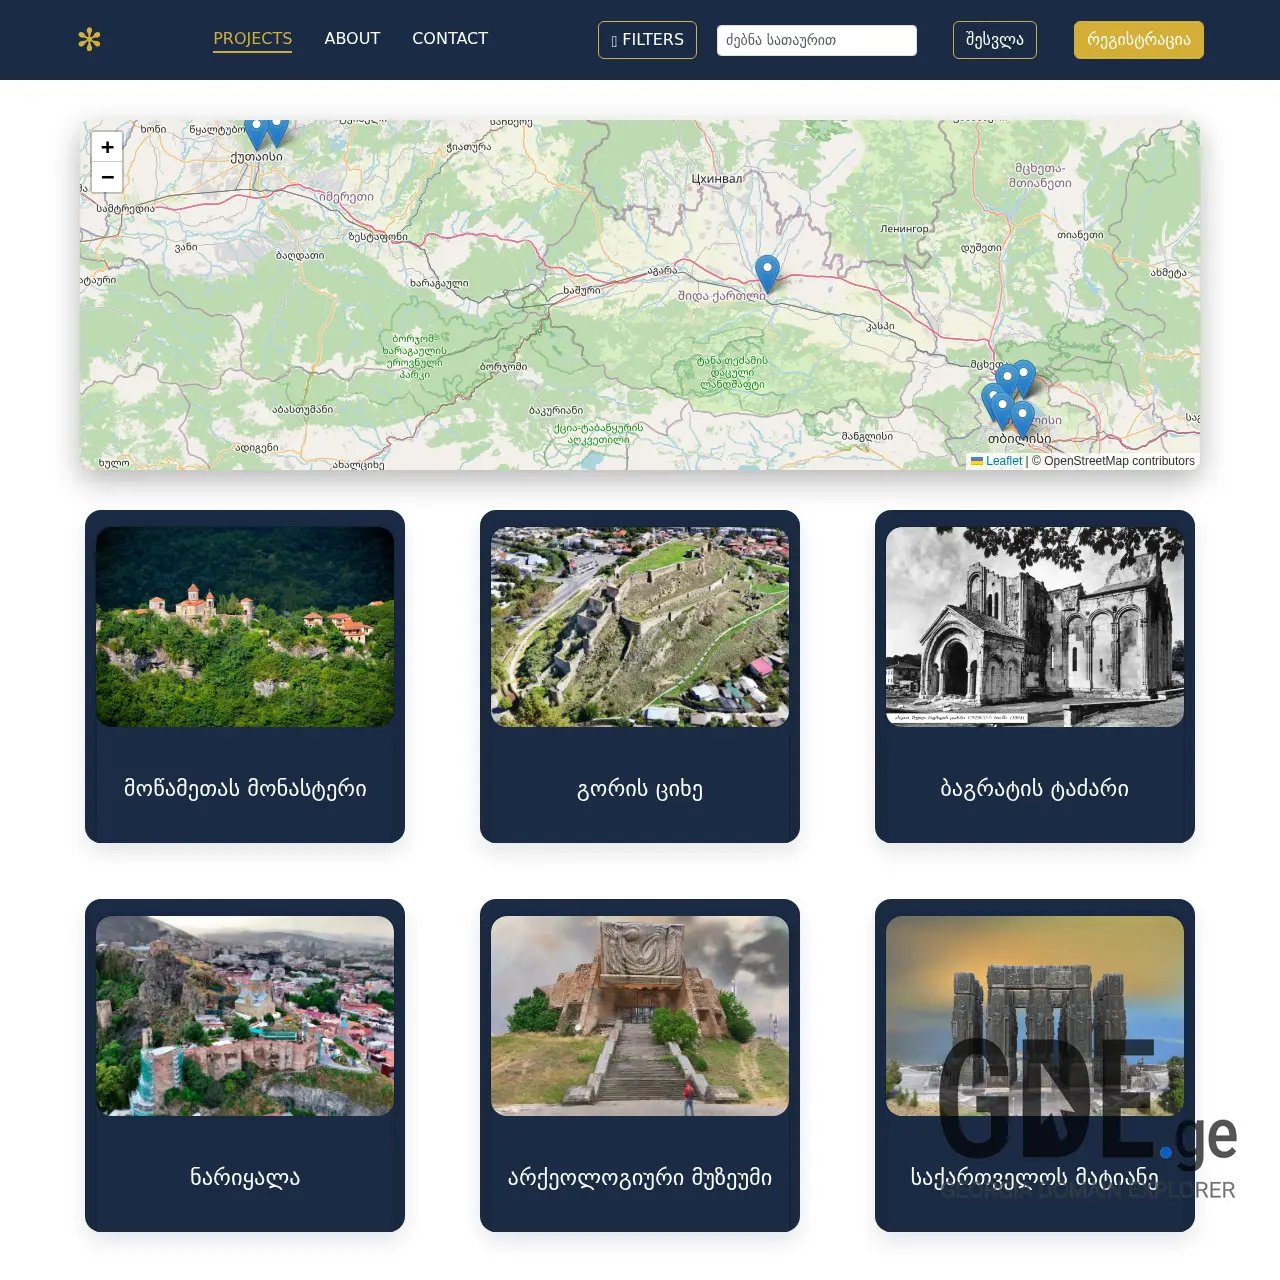Click the asterisk logo in the header
1280x1280 pixels.
click(91, 40)
